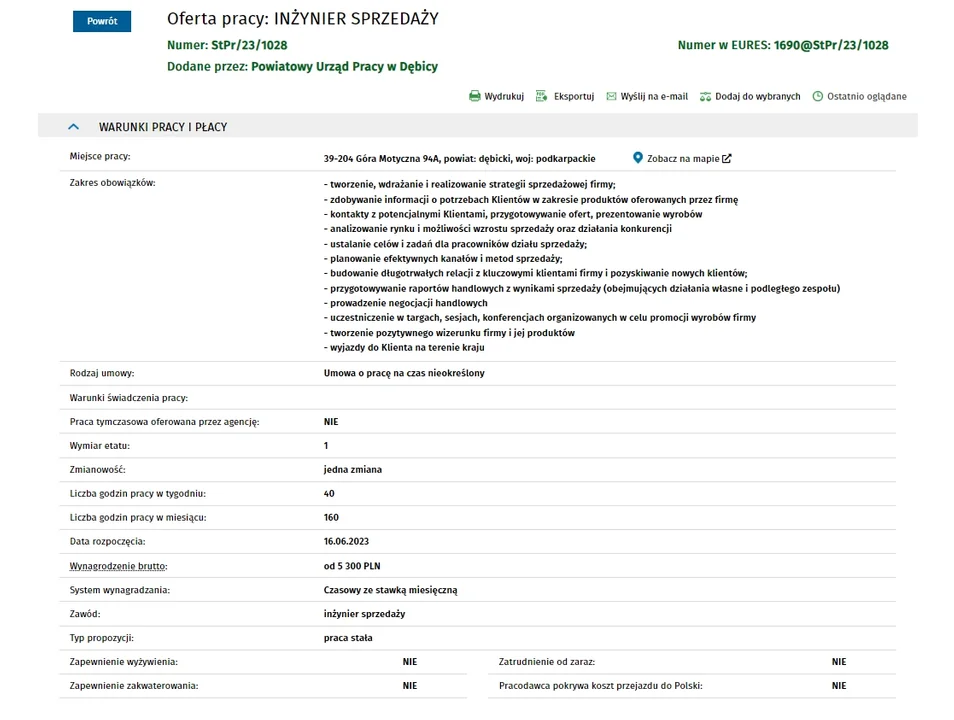Click the Oferta pracy: INŻYNIER SPRZEDAŻY title

(303, 19)
